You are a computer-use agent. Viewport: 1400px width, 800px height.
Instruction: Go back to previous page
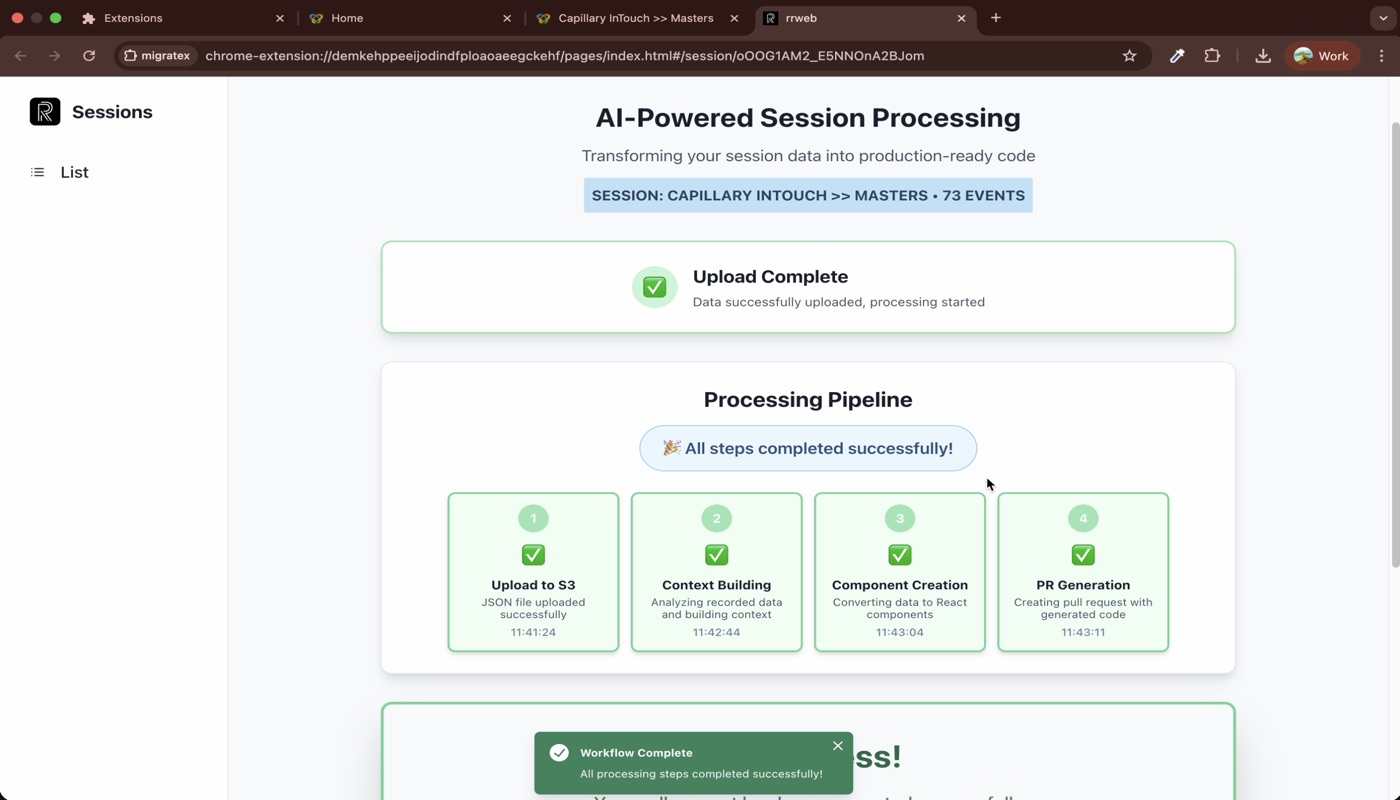pos(21,56)
